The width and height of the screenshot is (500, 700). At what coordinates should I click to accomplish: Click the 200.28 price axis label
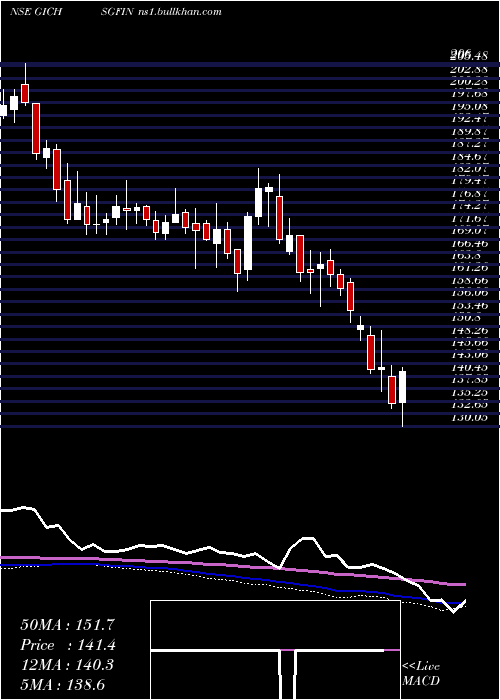coord(468,82)
